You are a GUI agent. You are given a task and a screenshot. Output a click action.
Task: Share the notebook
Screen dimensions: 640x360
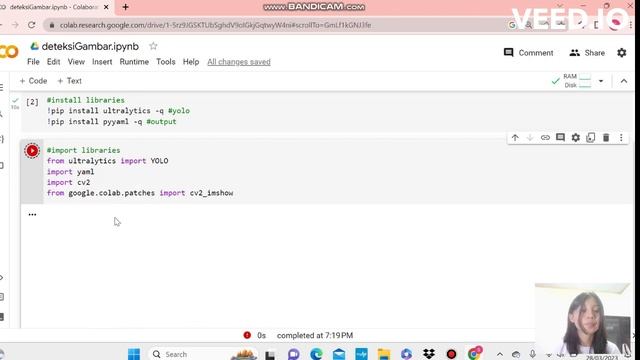[587, 53]
